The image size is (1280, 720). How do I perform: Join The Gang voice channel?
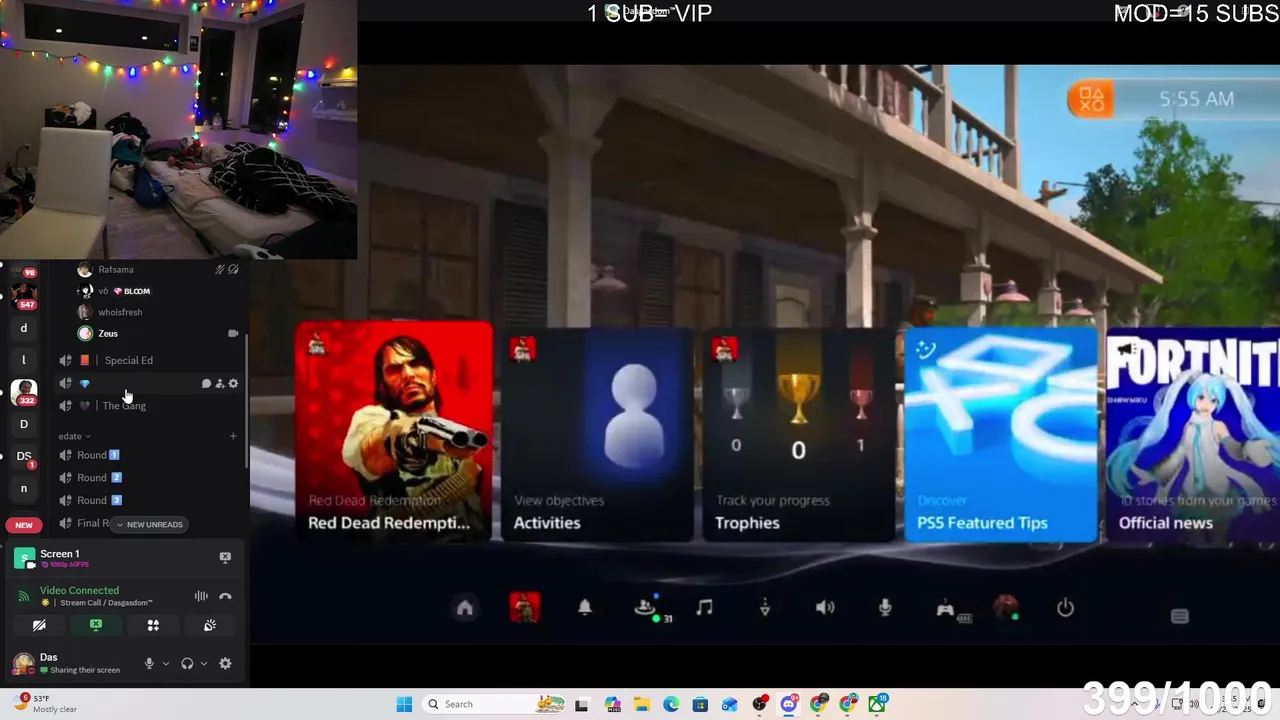[x=150, y=405]
